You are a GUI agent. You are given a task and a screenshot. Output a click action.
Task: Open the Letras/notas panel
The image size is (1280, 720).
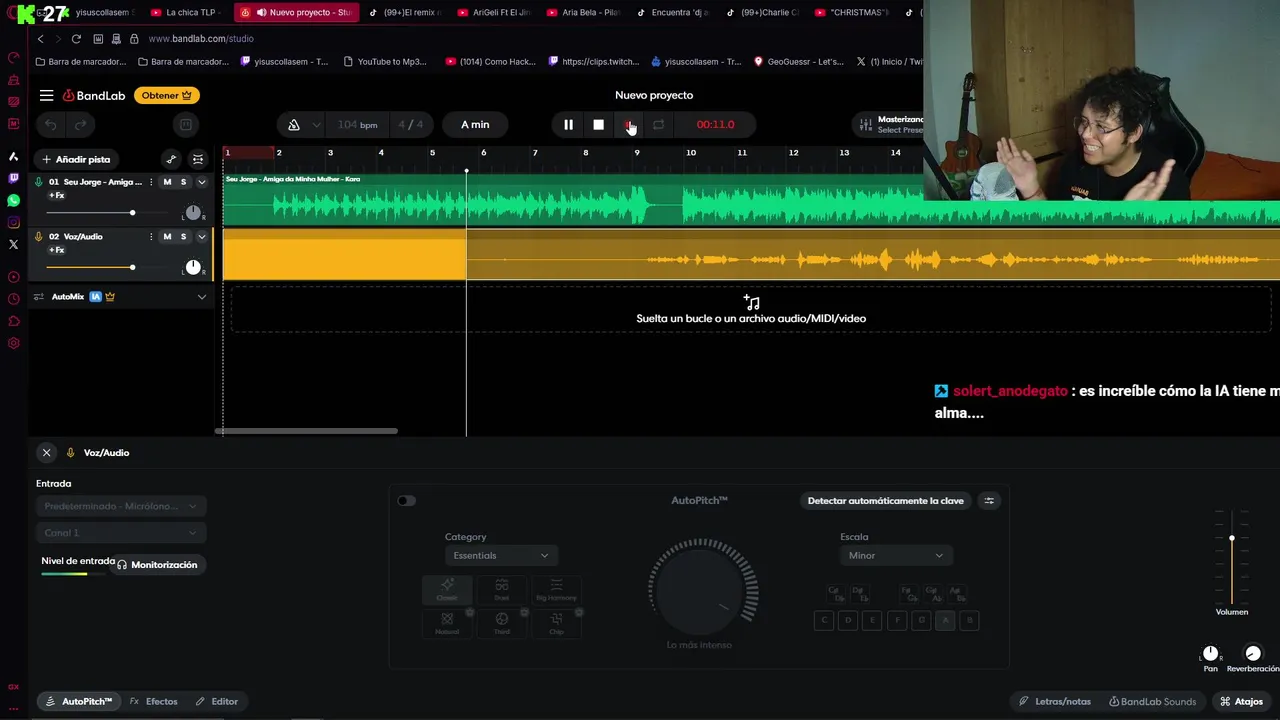point(1055,702)
